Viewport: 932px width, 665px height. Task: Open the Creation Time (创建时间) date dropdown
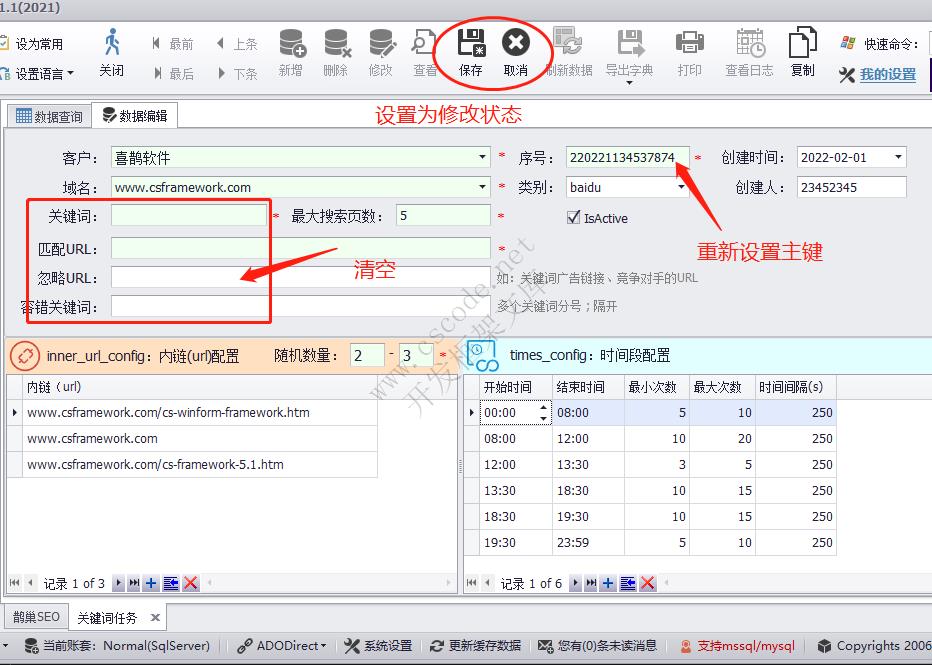tap(897, 158)
